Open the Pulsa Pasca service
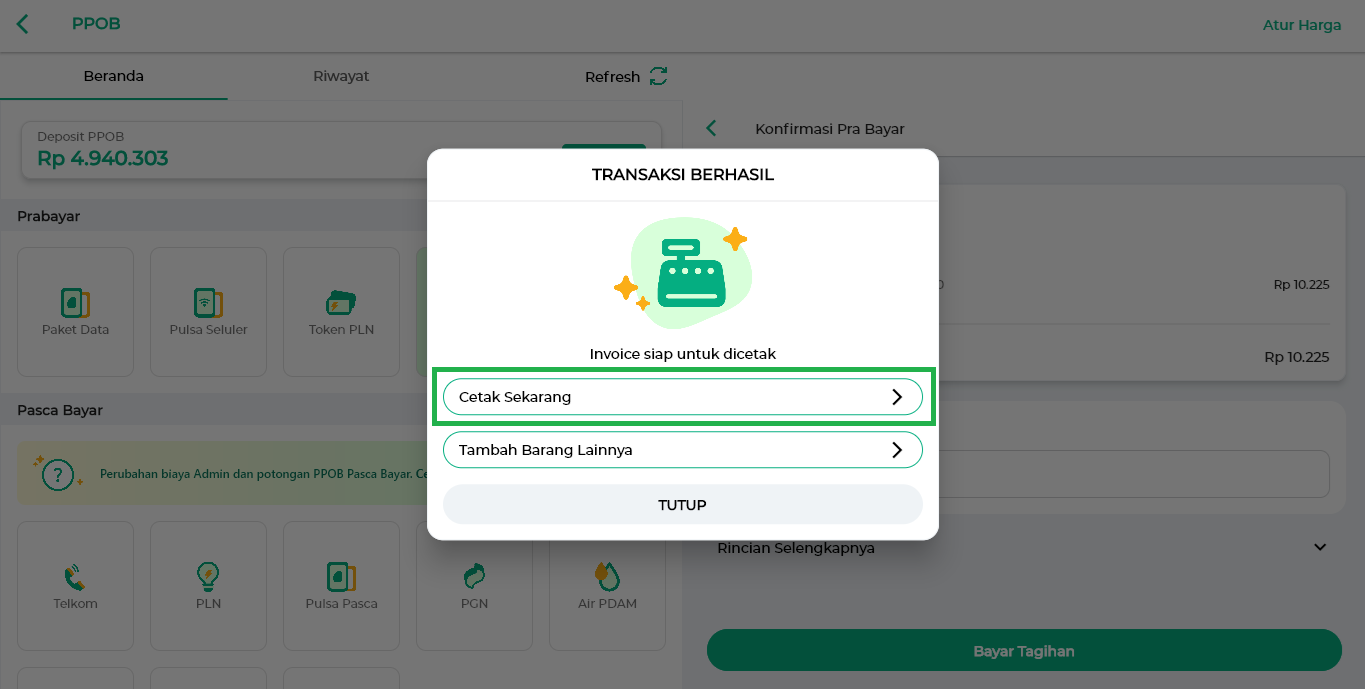This screenshot has height=689, width=1365. (x=341, y=586)
